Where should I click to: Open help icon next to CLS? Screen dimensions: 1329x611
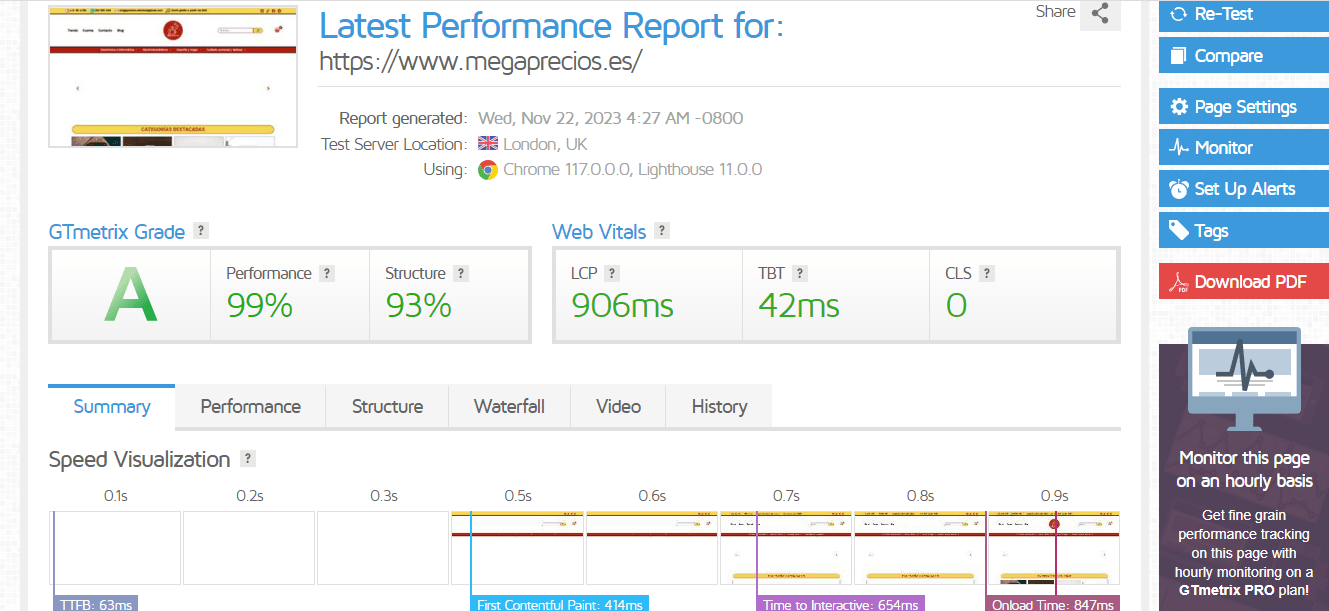coord(987,273)
